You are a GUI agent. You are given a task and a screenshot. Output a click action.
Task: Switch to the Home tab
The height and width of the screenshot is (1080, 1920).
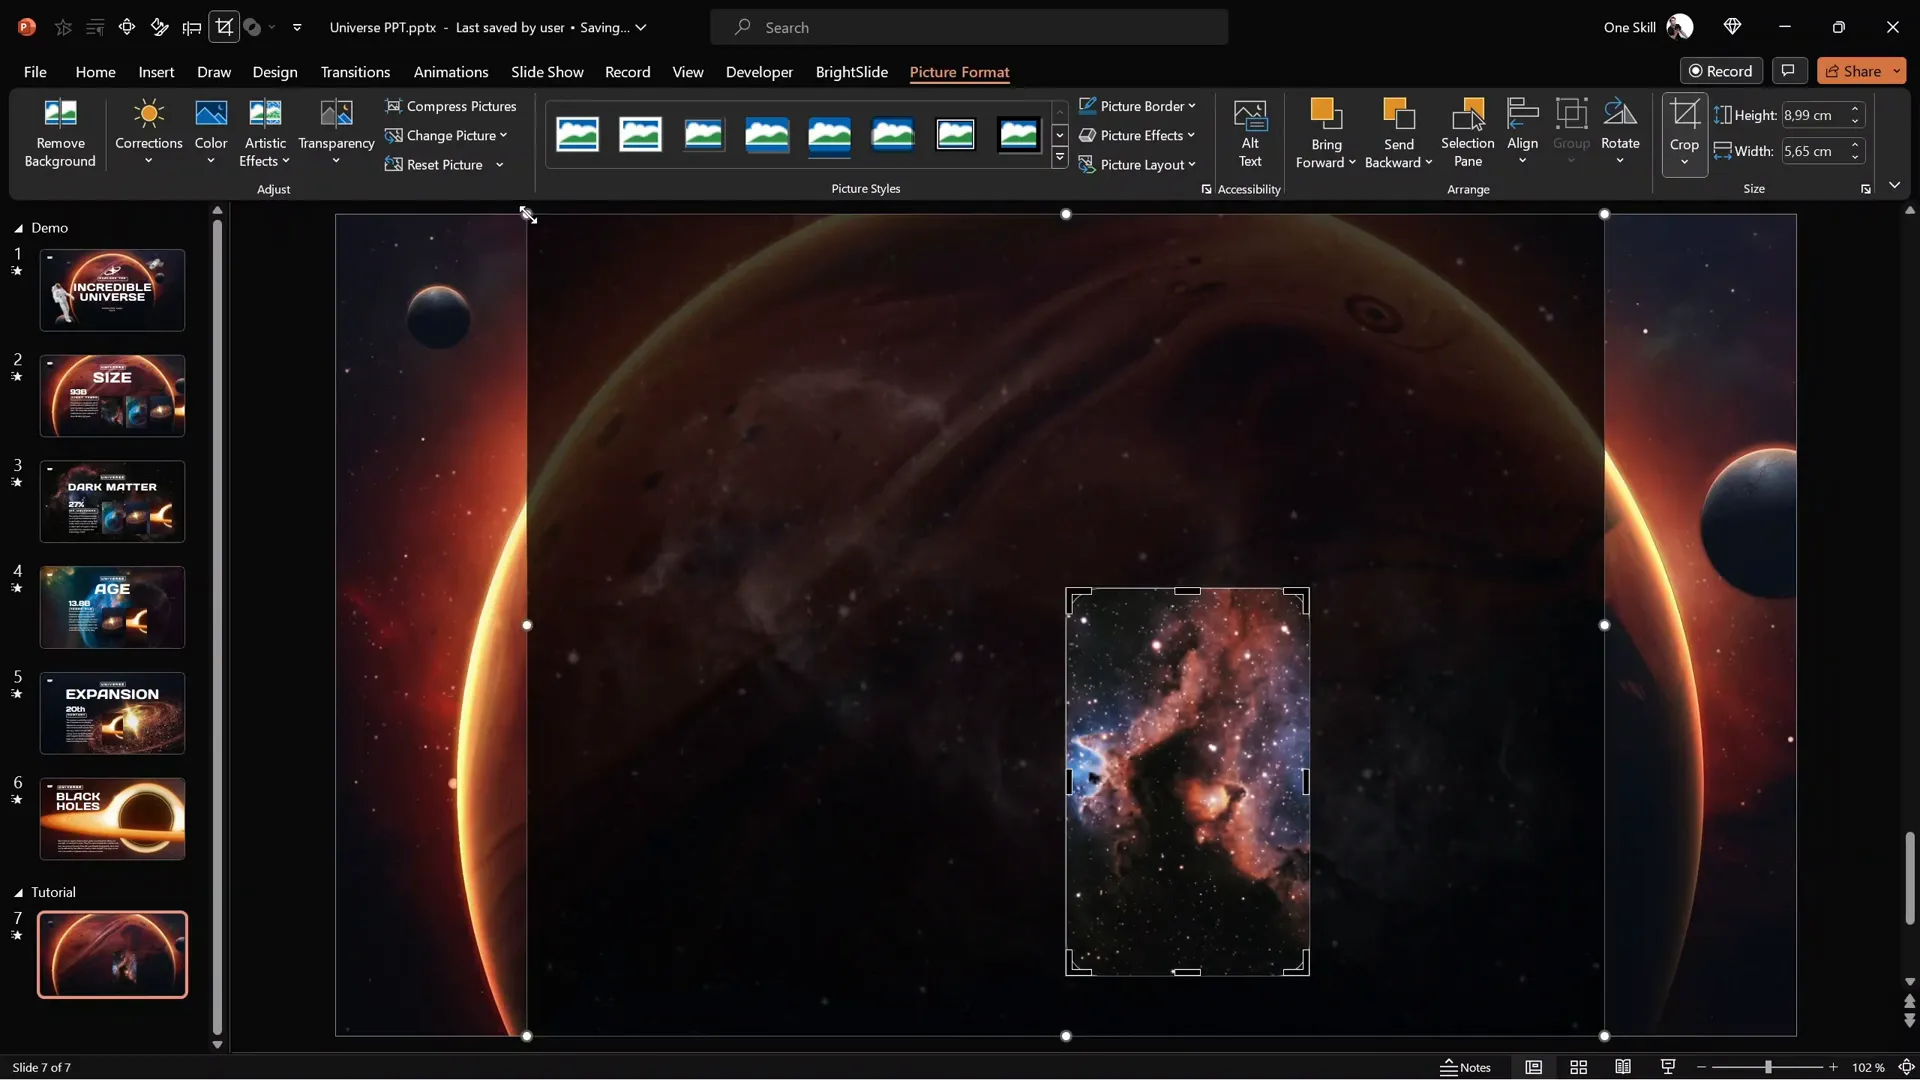pyautogui.click(x=95, y=72)
